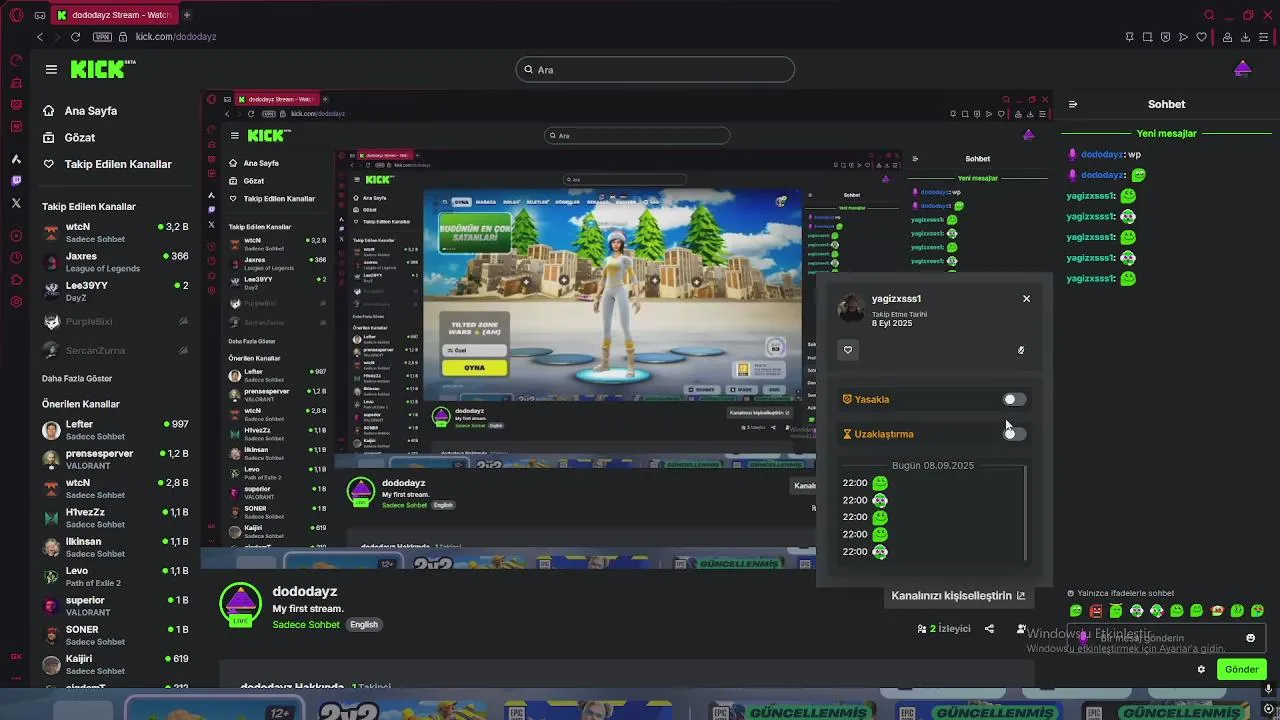Open Levo Path of Exile 2 channel
This screenshot has width=1280, height=720.
pos(115,577)
